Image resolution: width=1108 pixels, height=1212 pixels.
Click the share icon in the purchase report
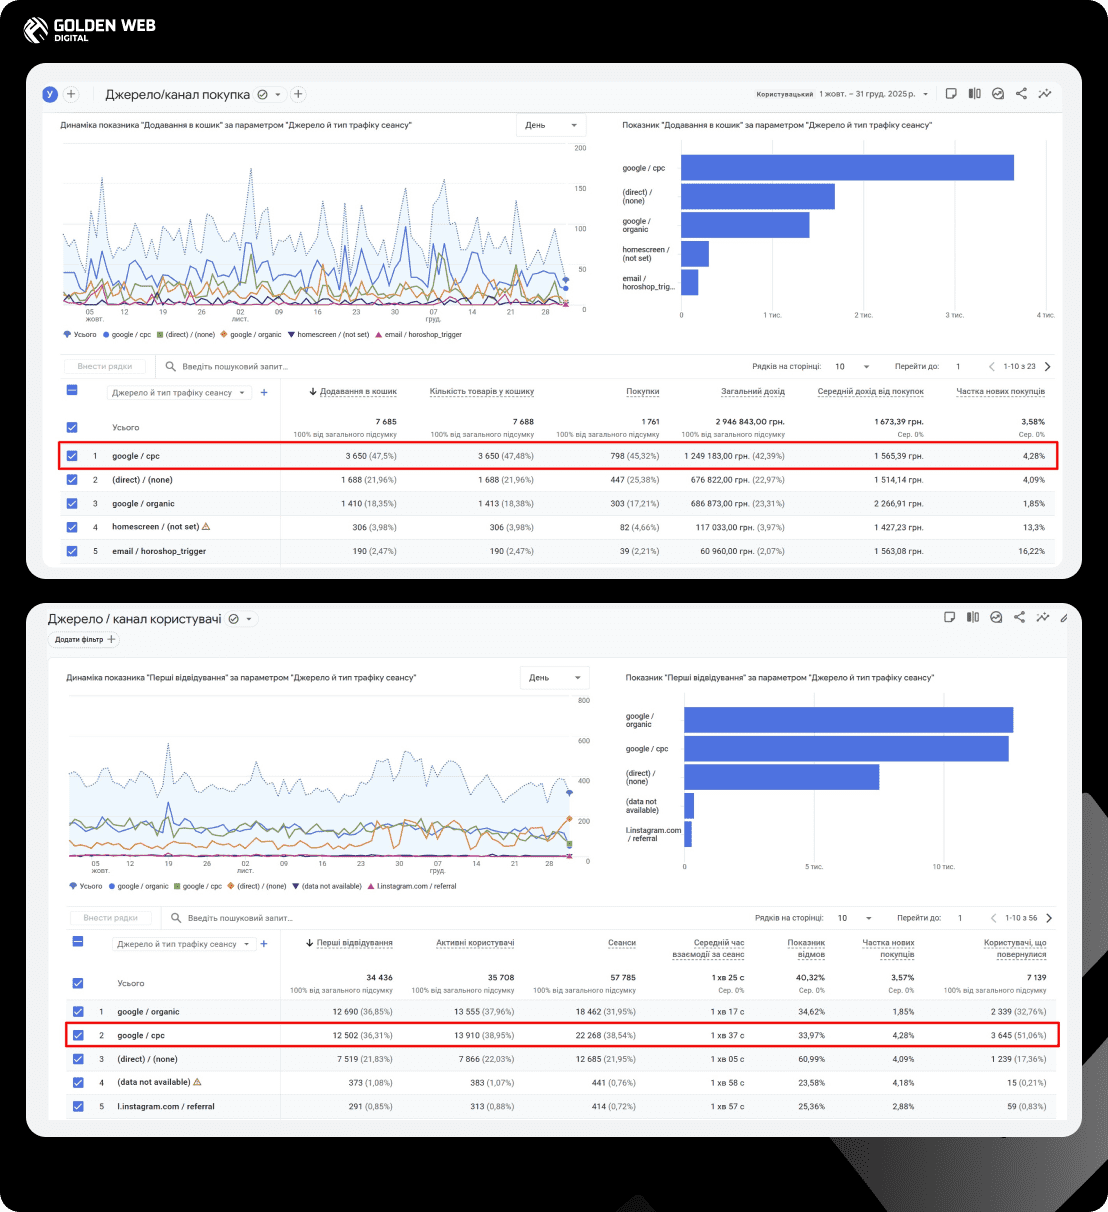[1021, 94]
